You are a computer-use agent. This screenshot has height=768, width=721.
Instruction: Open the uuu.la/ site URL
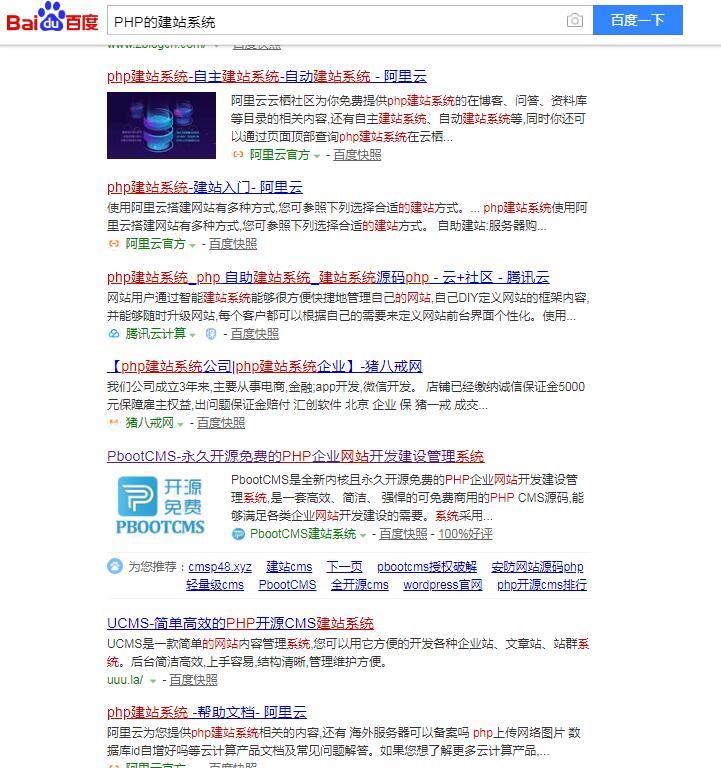pos(125,680)
